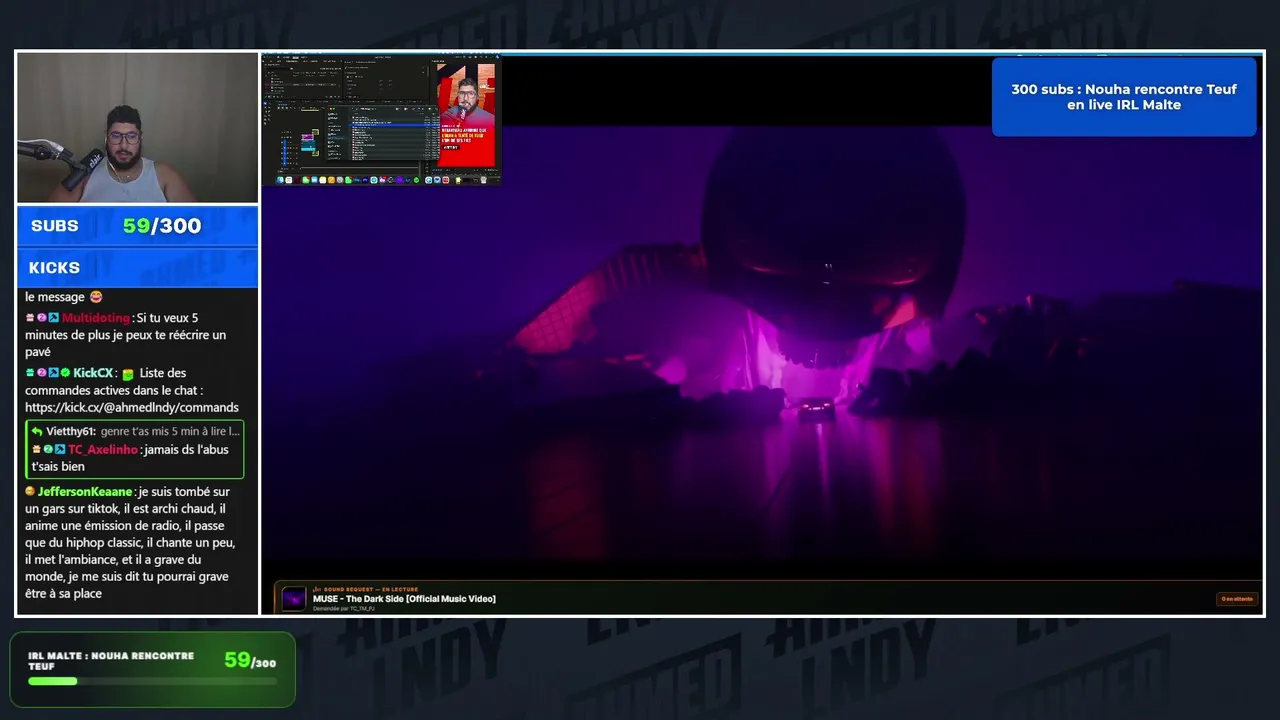Click the emoji avatar beside JeffersonKeaane
The height and width of the screenshot is (720, 1280).
[30, 492]
